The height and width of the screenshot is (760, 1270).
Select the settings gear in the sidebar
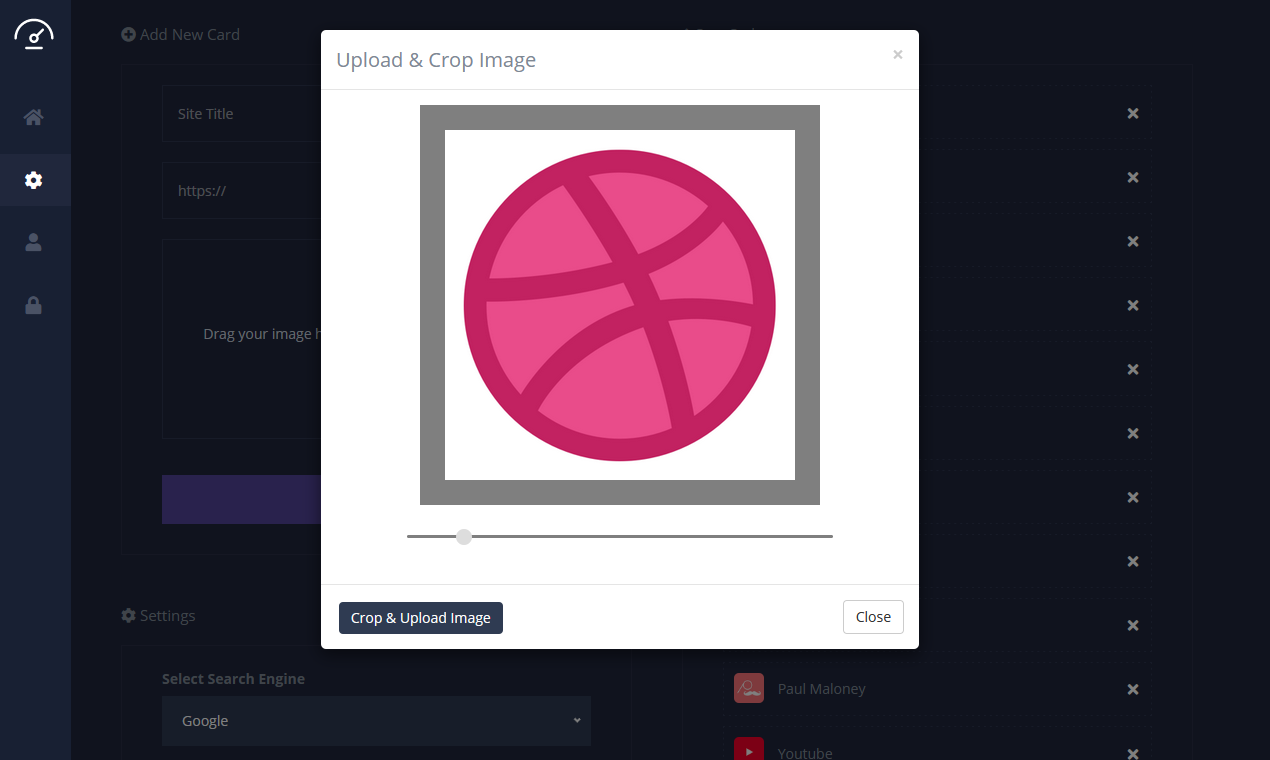(34, 180)
